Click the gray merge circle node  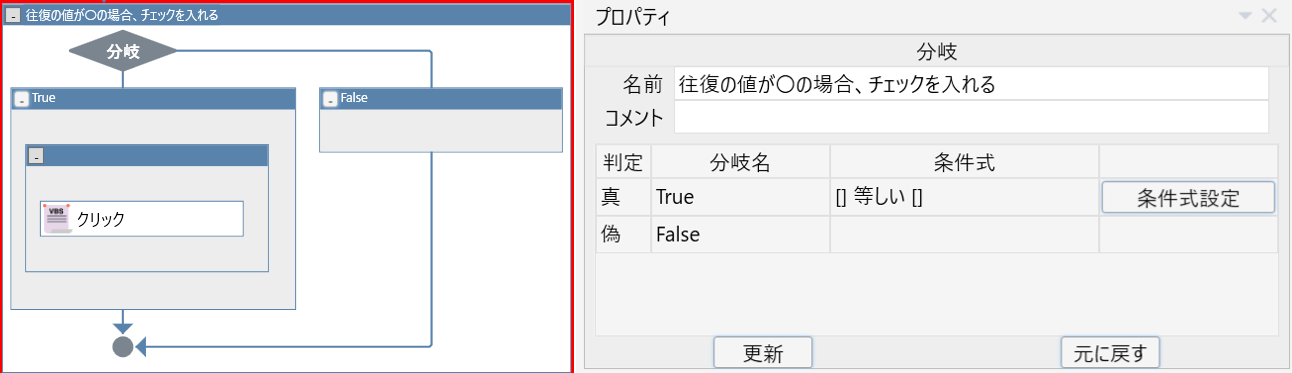click(x=122, y=347)
